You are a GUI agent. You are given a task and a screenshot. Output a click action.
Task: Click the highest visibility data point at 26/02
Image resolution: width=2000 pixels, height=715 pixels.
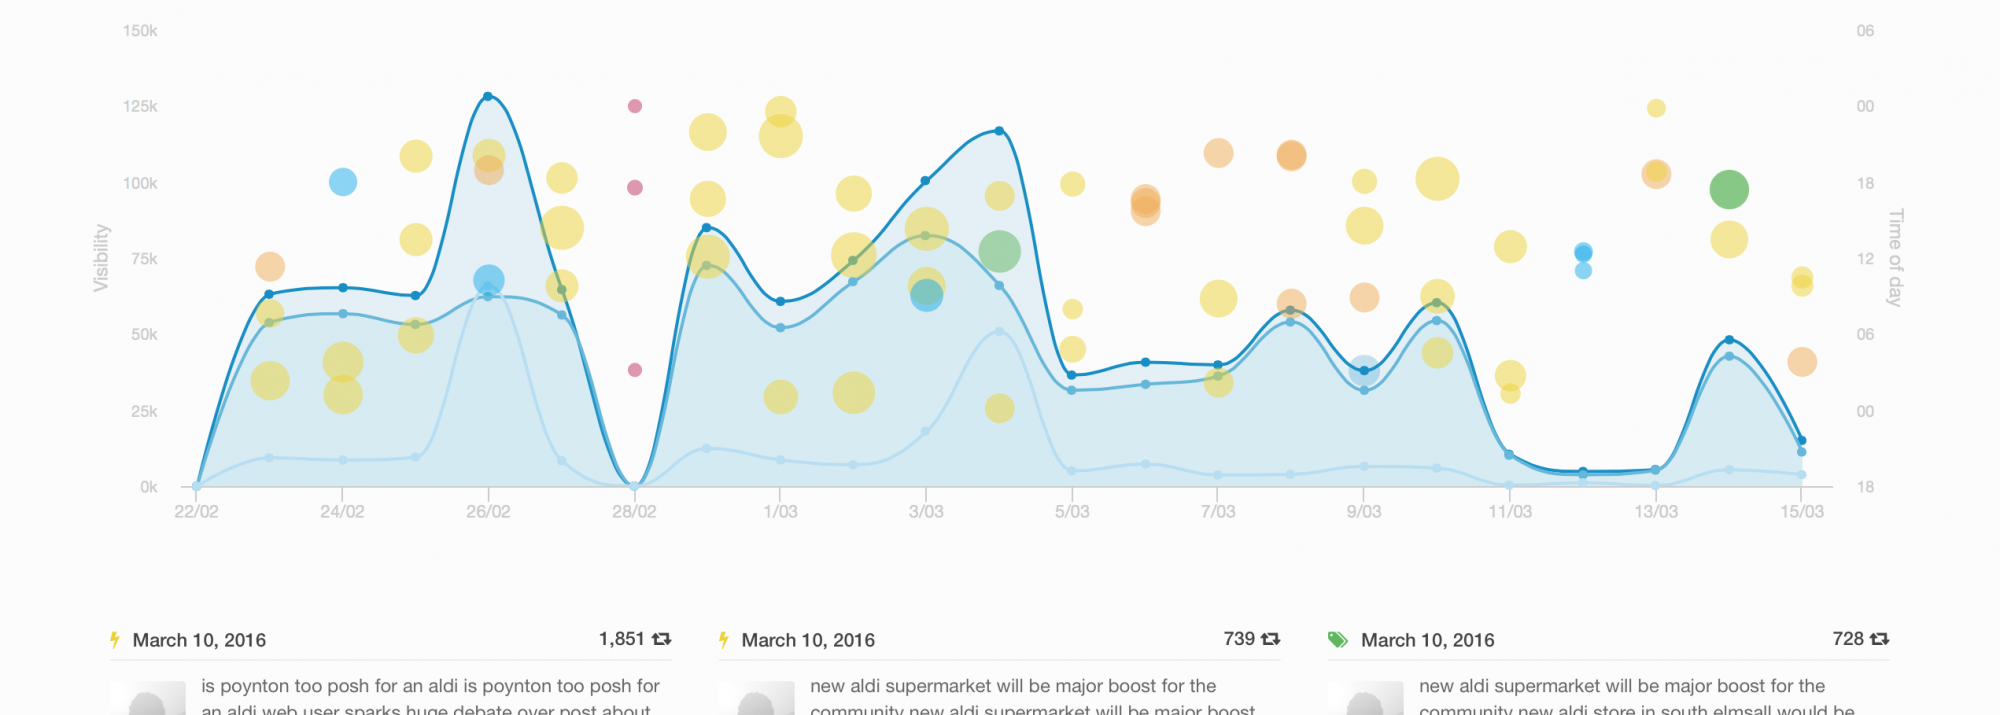click(x=488, y=96)
